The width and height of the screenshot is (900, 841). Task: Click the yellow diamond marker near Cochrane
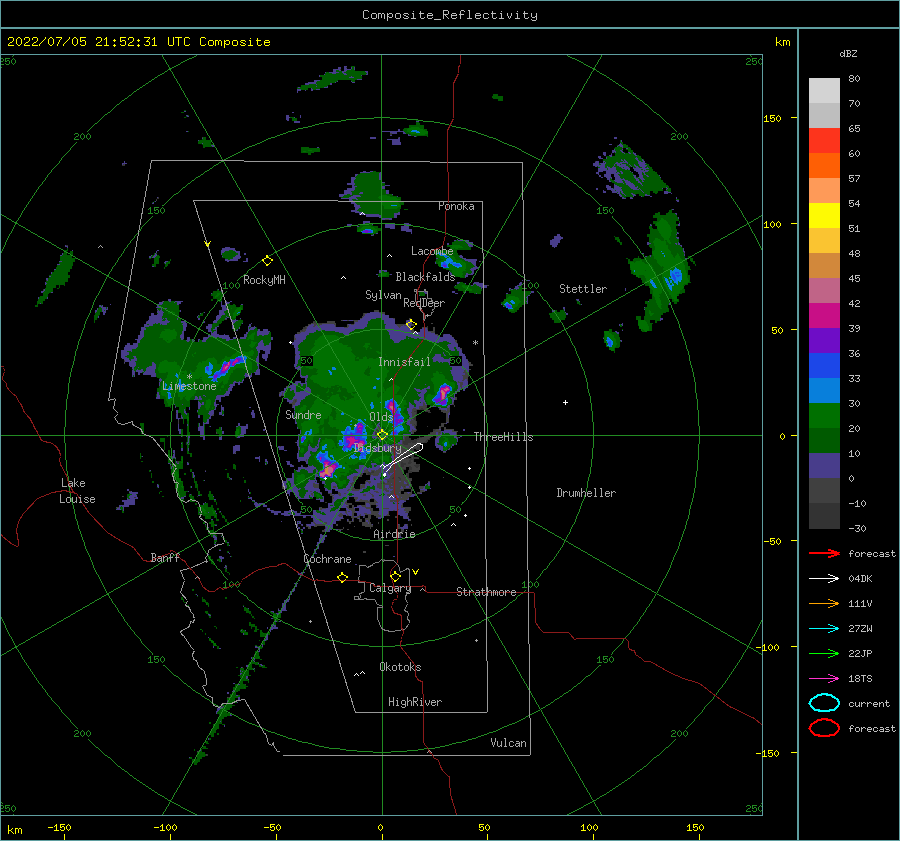point(342,577)
